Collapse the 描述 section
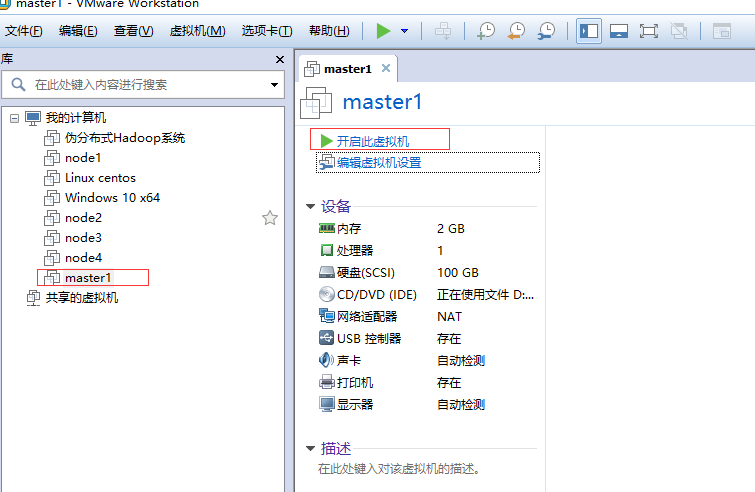755x492 pixels. point(310,449)
